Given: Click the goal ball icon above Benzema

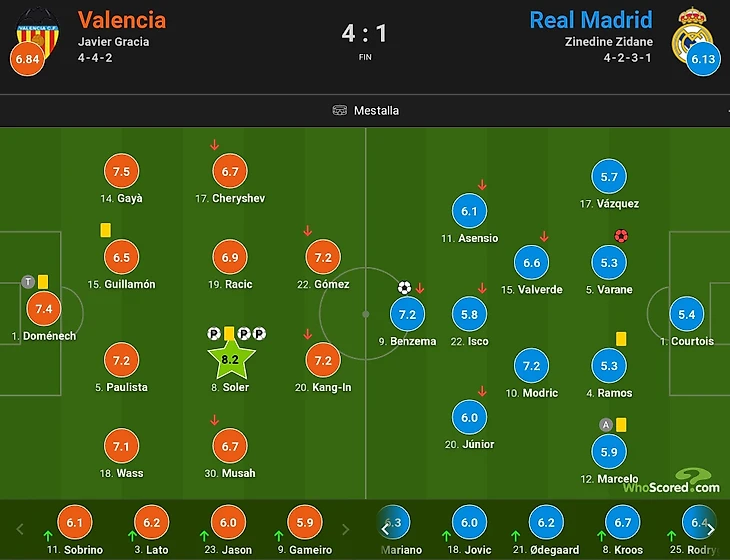Looking at the screenshot, I should pyautogui.click(x=404, y=287).
